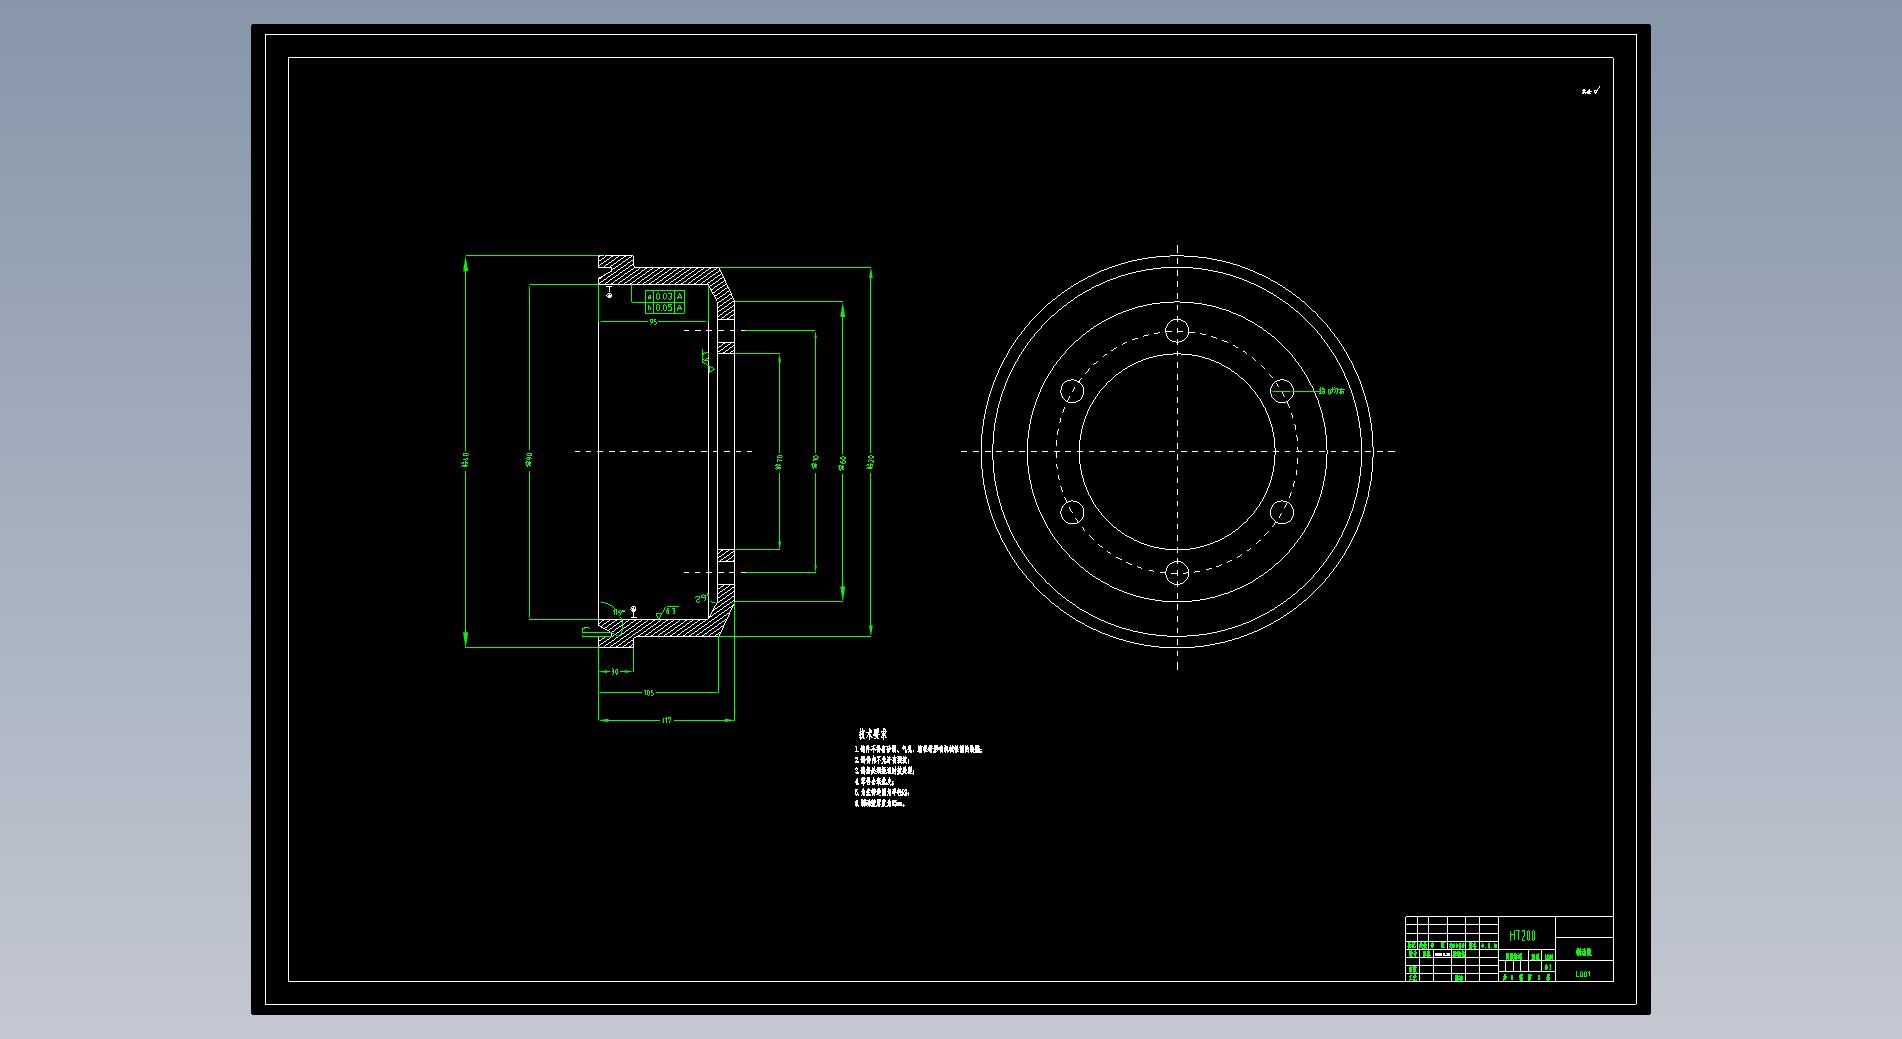
Task: Select the upper-right bolt hole with leader
Action: [x=1282, y=390]
